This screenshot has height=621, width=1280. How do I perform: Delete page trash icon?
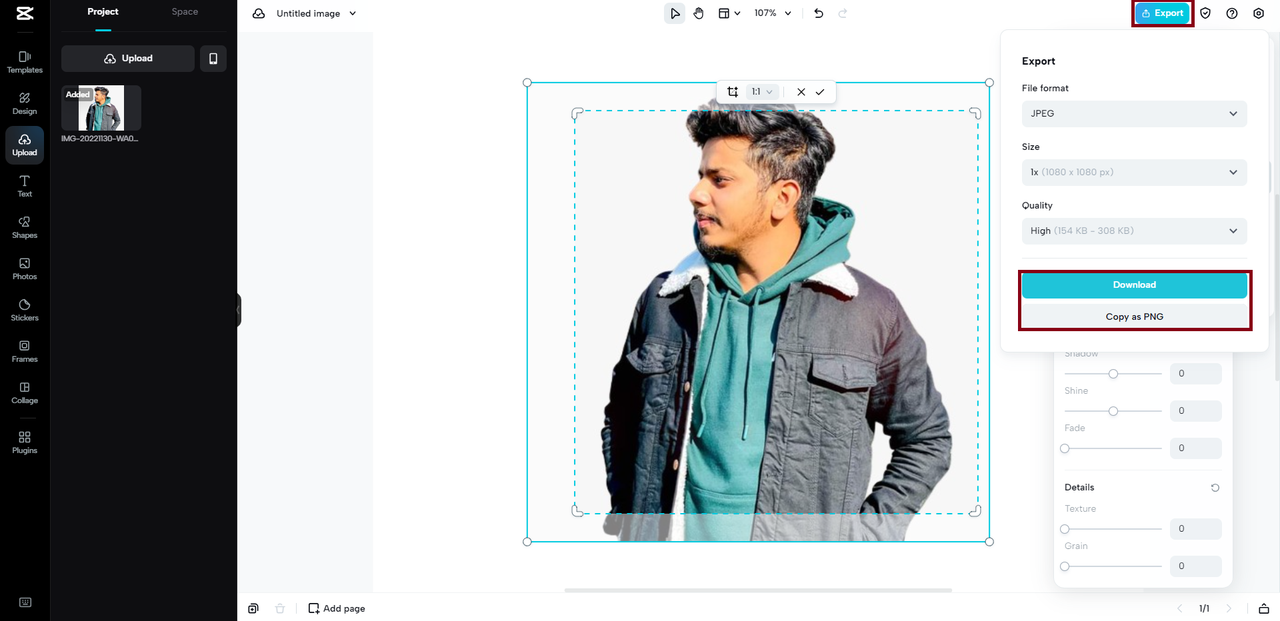pyautogui.click(x=280, y=608)
